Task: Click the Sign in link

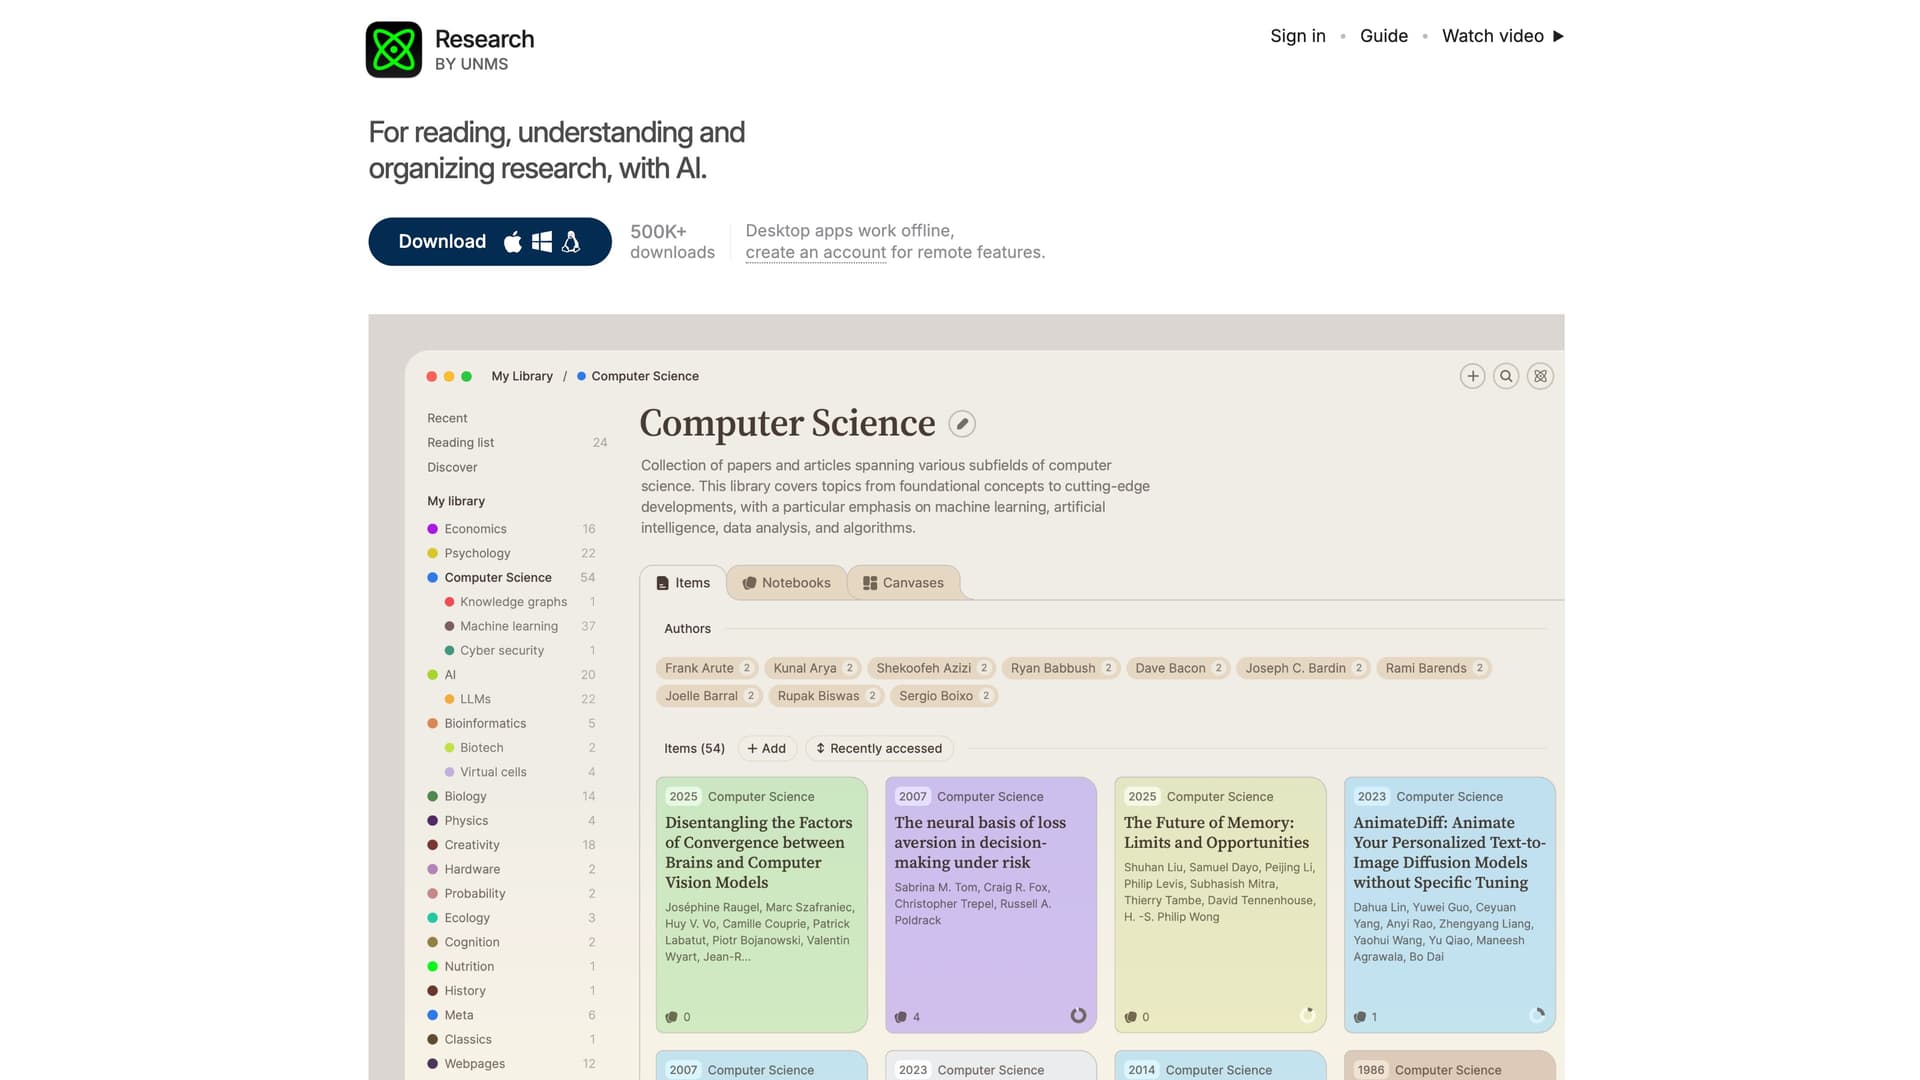Action: (1298, 36)
